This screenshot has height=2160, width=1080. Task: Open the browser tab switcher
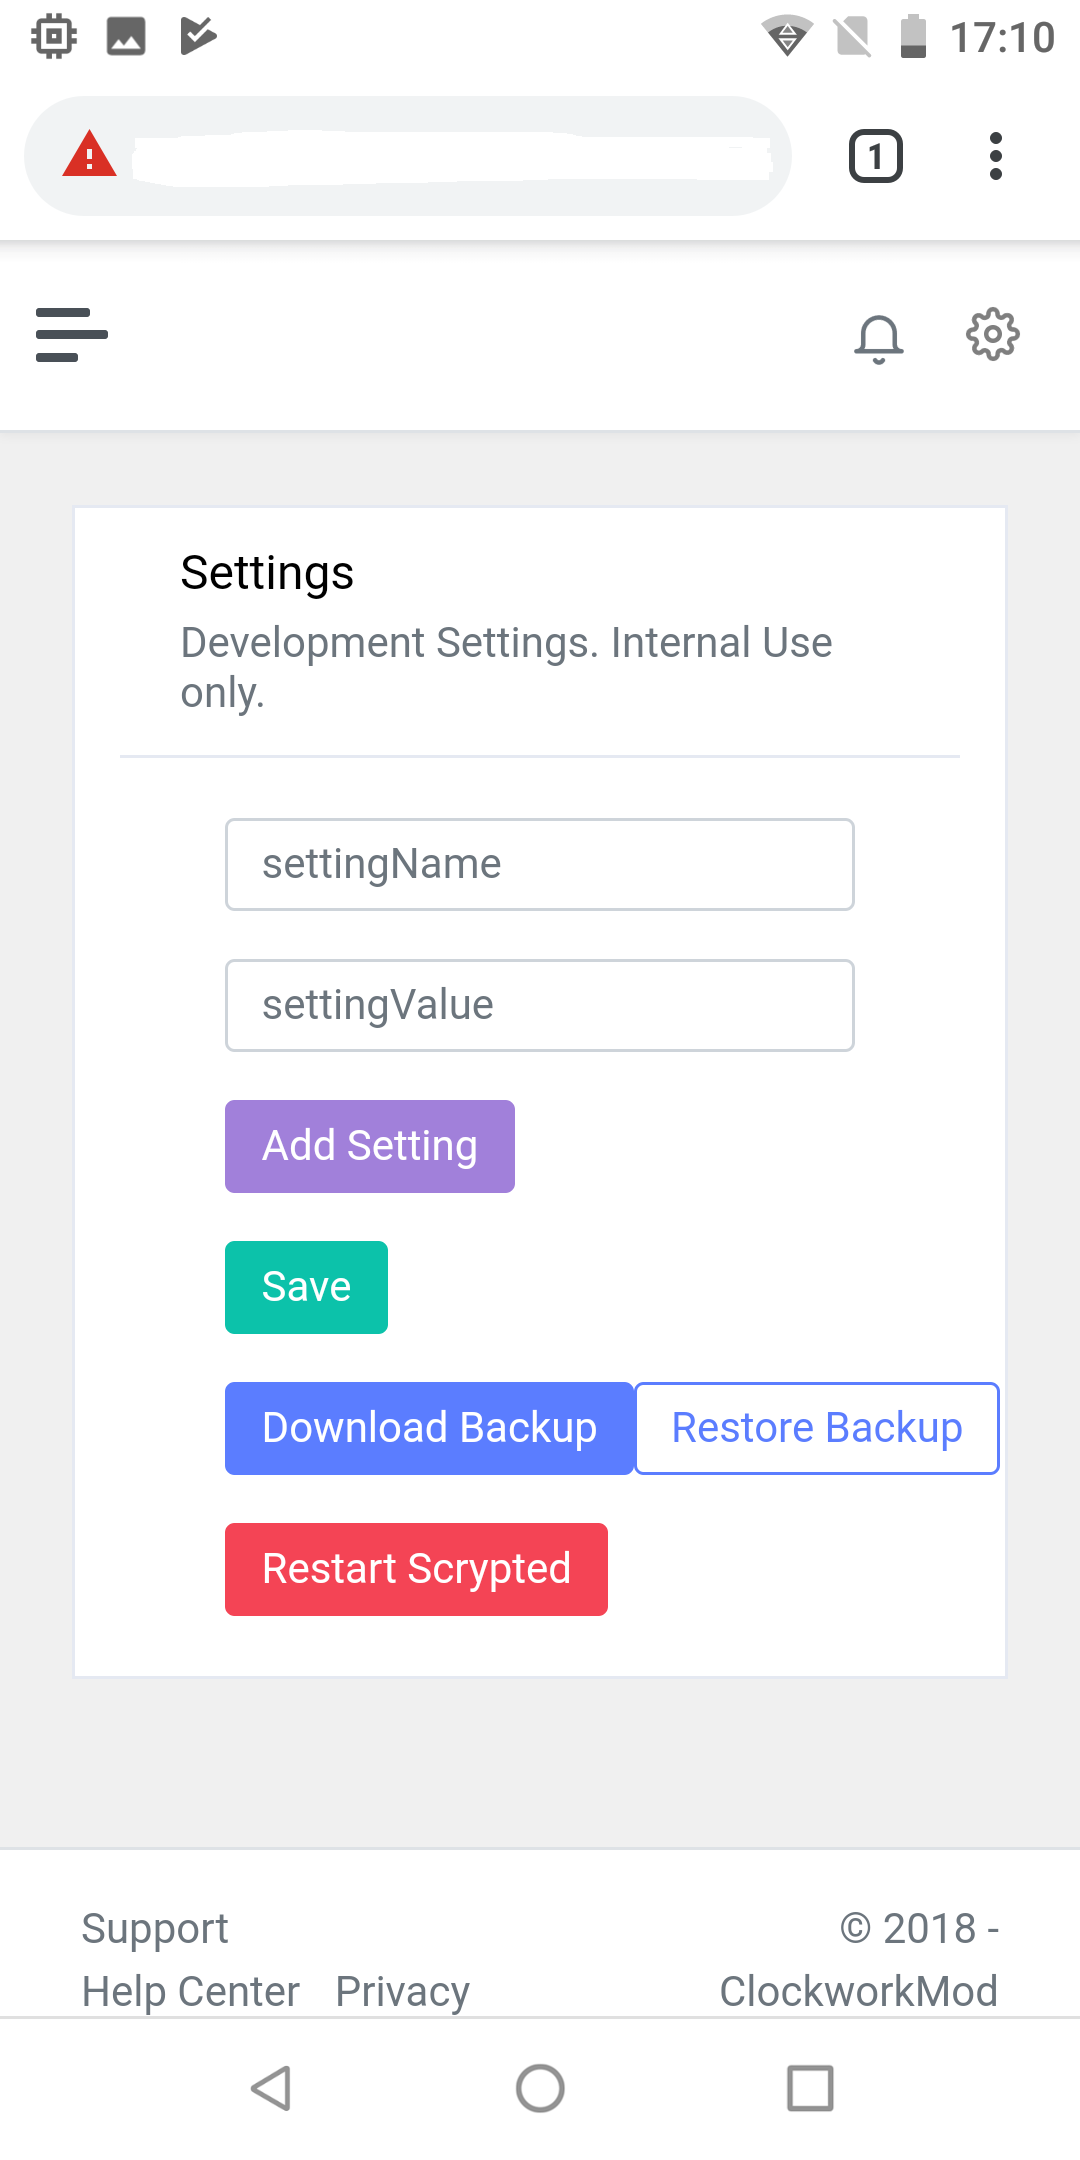[876, 156]
